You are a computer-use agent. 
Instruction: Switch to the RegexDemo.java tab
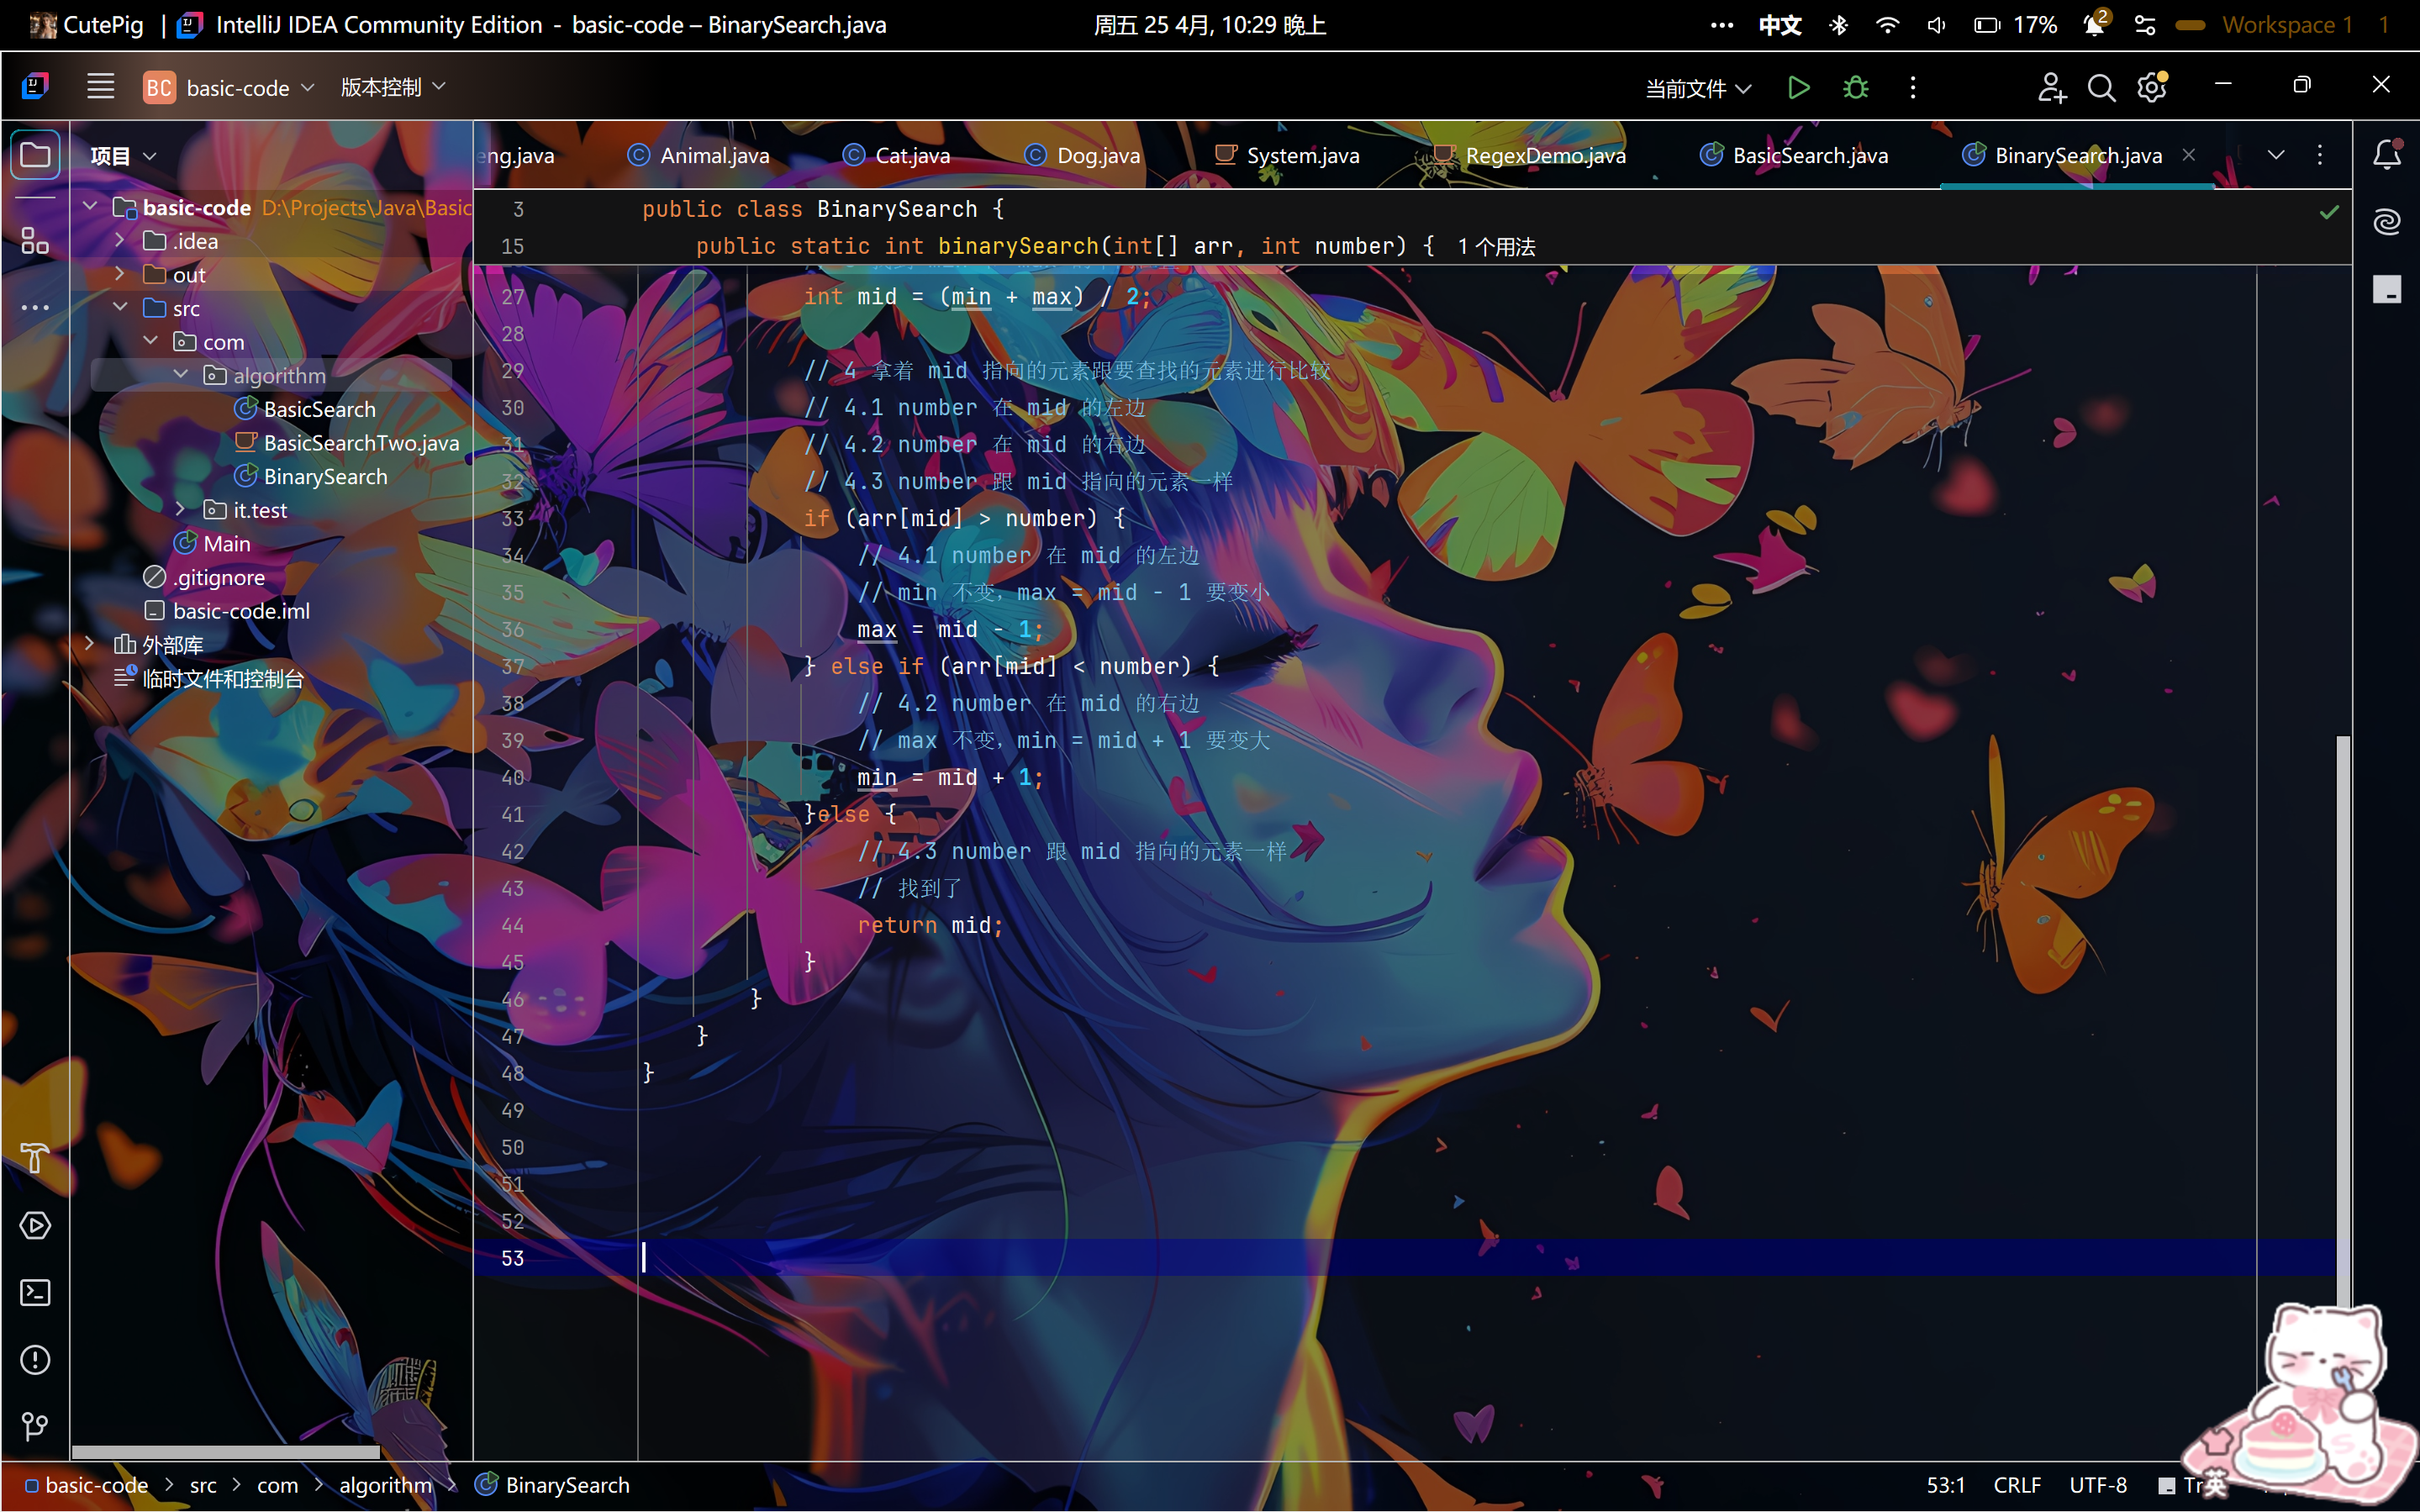(x=1529, y=155)
